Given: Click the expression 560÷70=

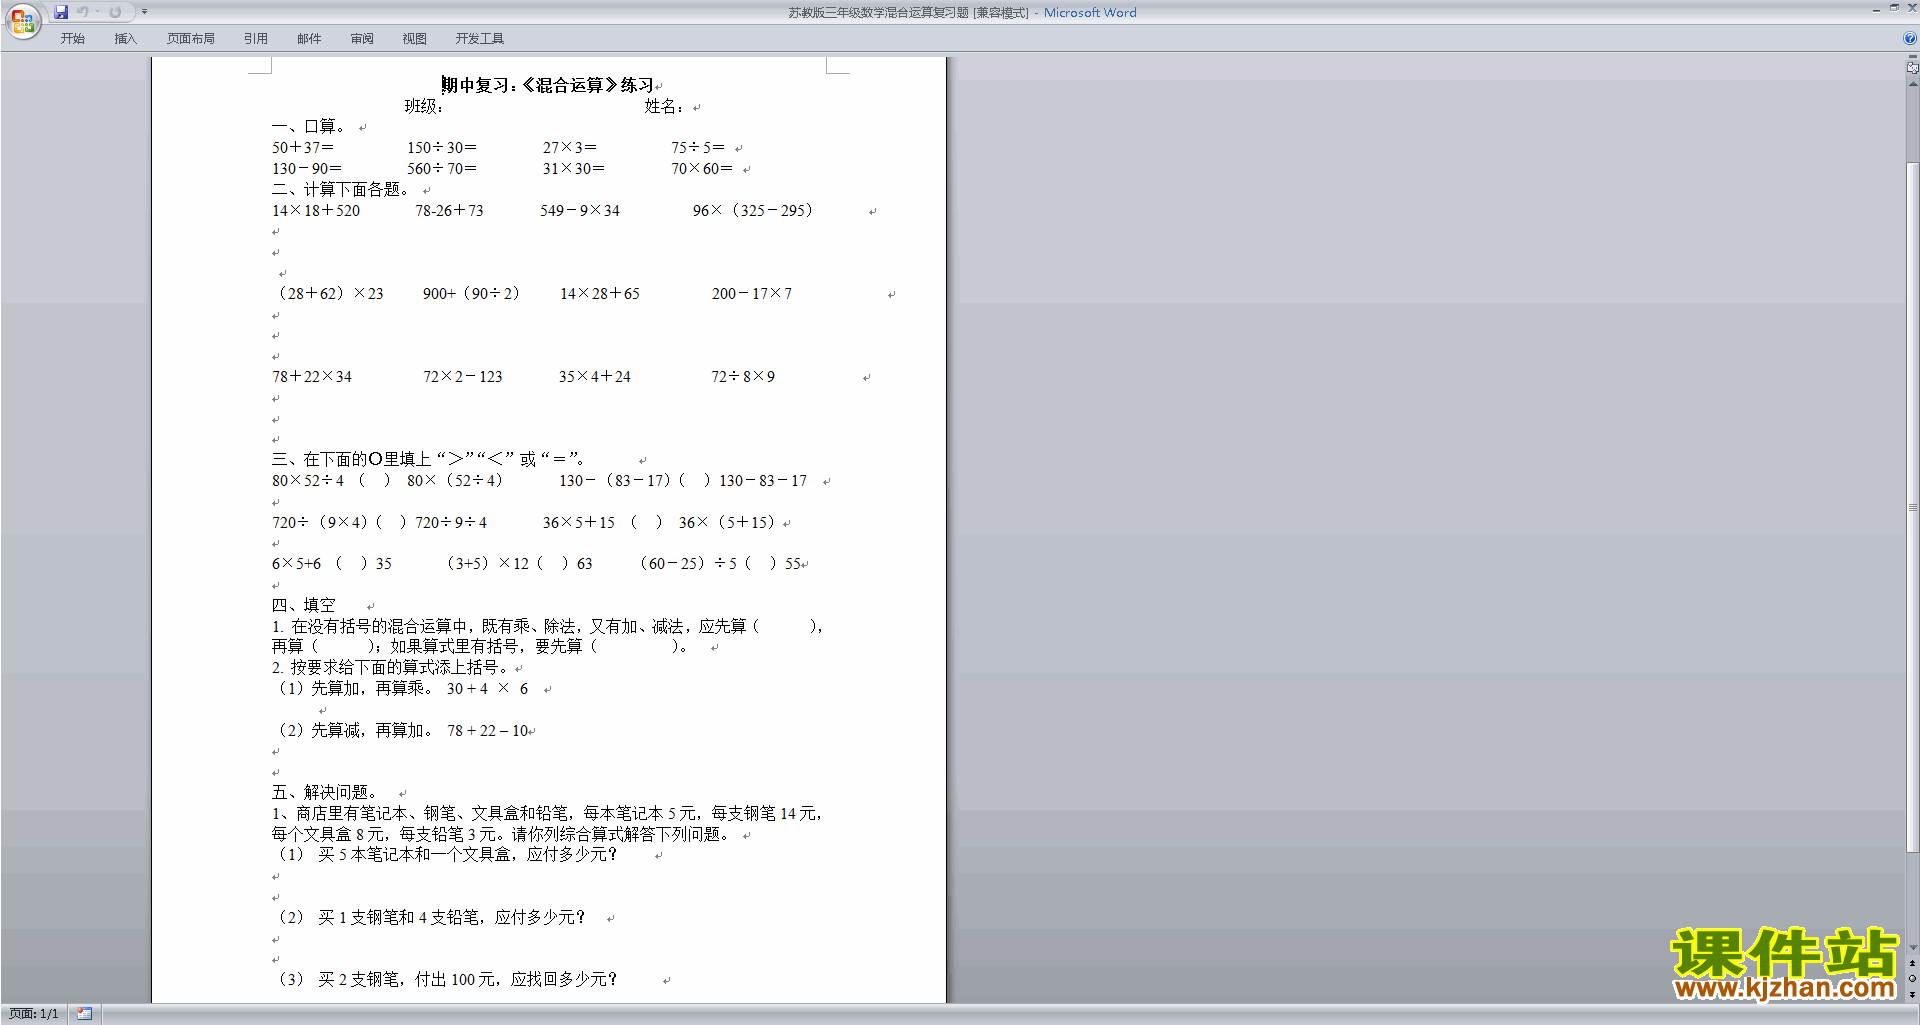Looking at the screenshot, I should click(x=442, y=168).
